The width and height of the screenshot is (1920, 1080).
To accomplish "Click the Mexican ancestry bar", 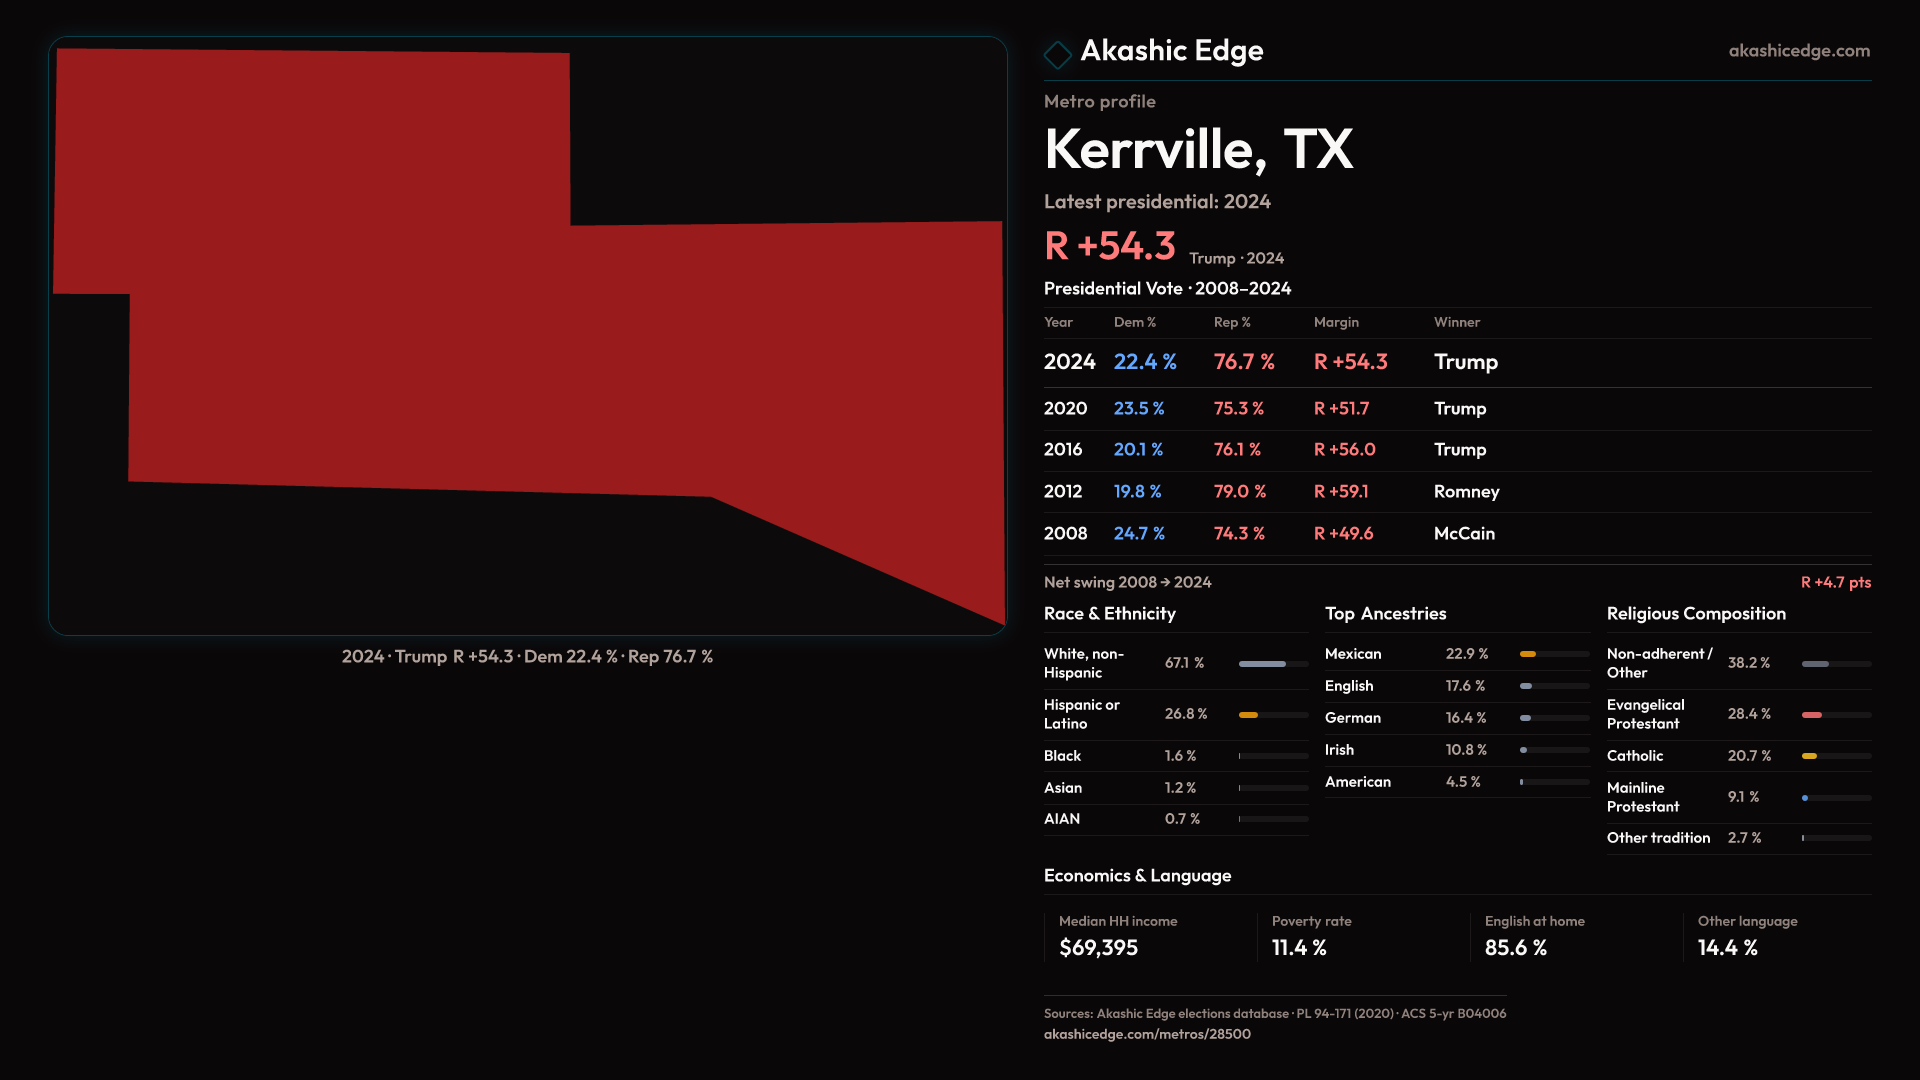I will click(1528, 654).
